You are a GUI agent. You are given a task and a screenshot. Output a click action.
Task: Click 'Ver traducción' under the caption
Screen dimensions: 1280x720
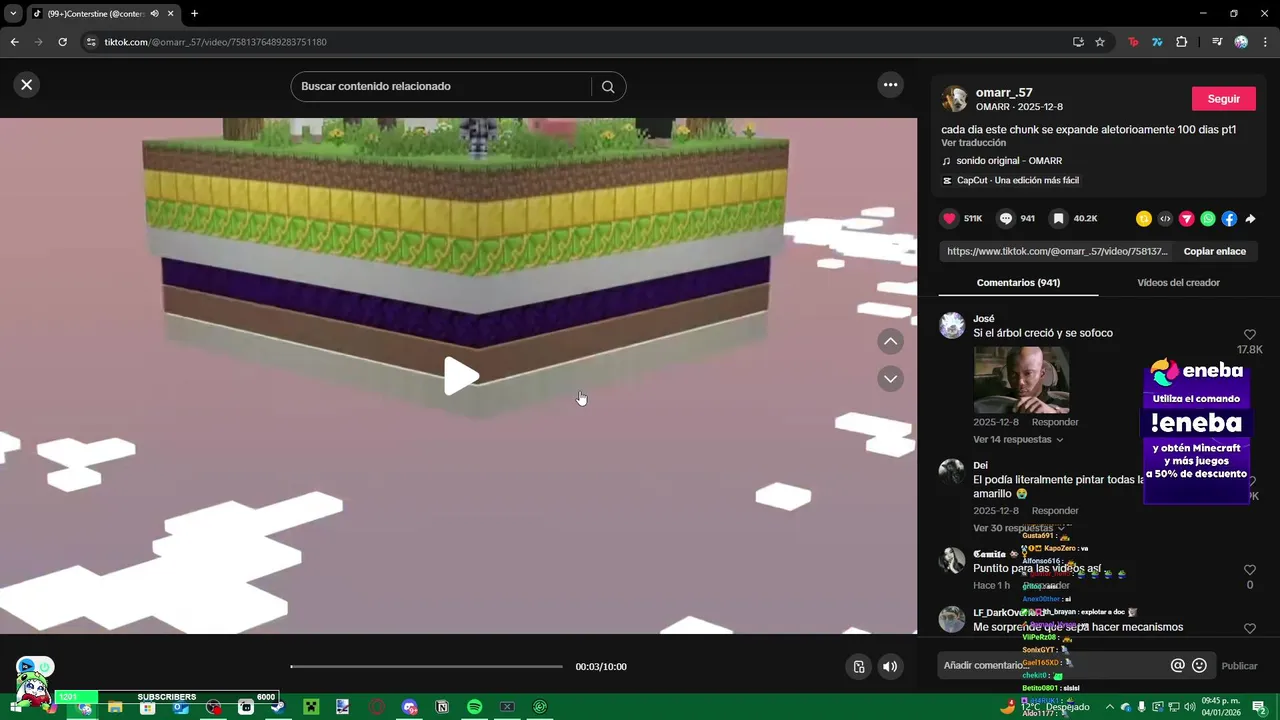click(x=973, y=143)
